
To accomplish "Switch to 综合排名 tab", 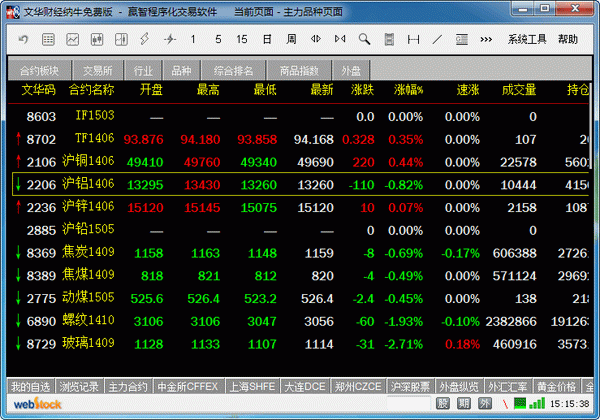I will (233, 70).
